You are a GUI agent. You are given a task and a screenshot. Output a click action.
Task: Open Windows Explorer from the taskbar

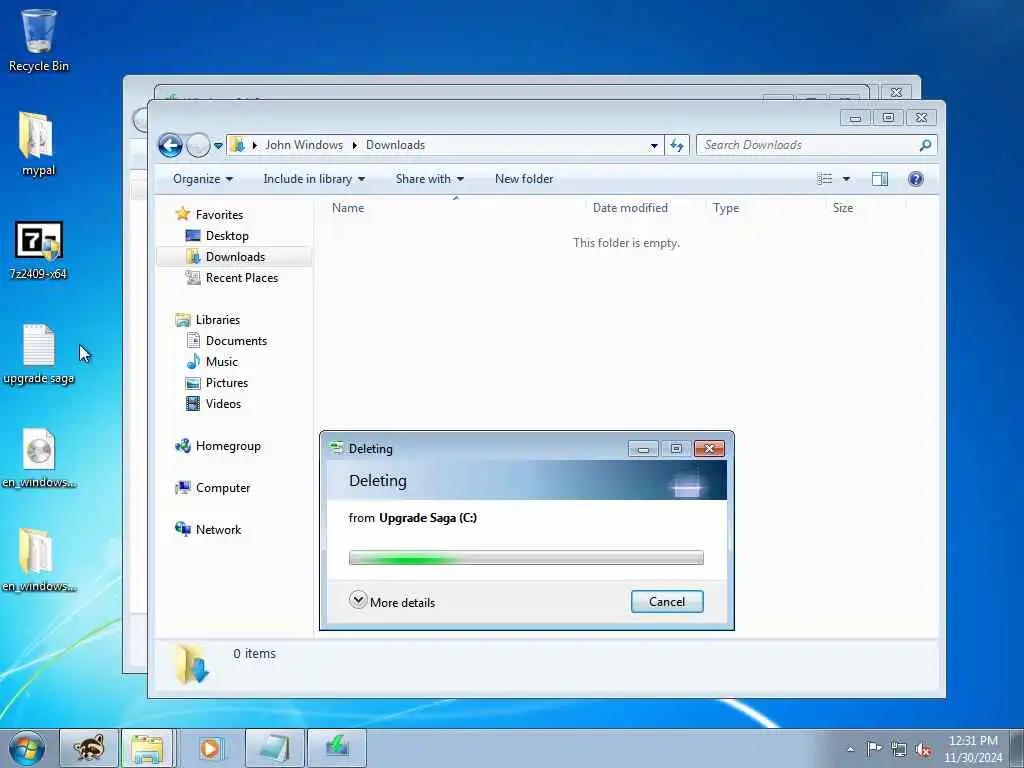coord(147,748)
